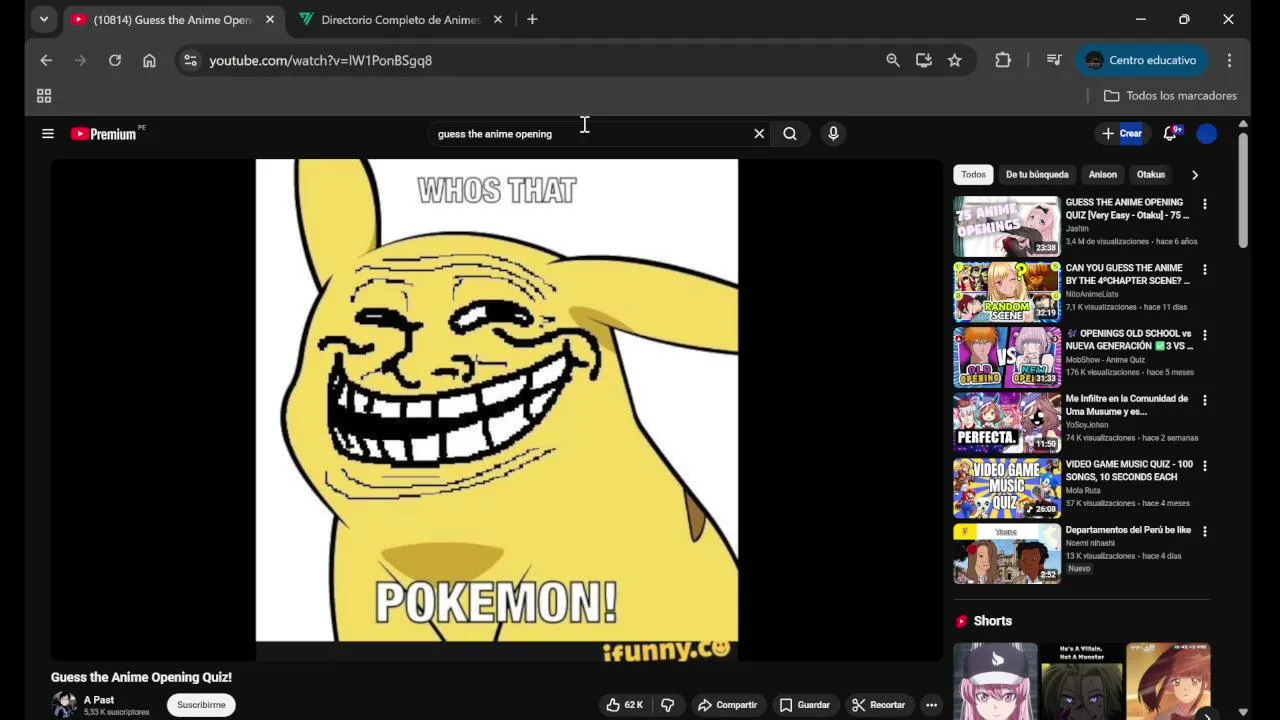This screenshot has width=1280, height=720.
Task: Open the A Past channel avatar
Action: [64, 705]
